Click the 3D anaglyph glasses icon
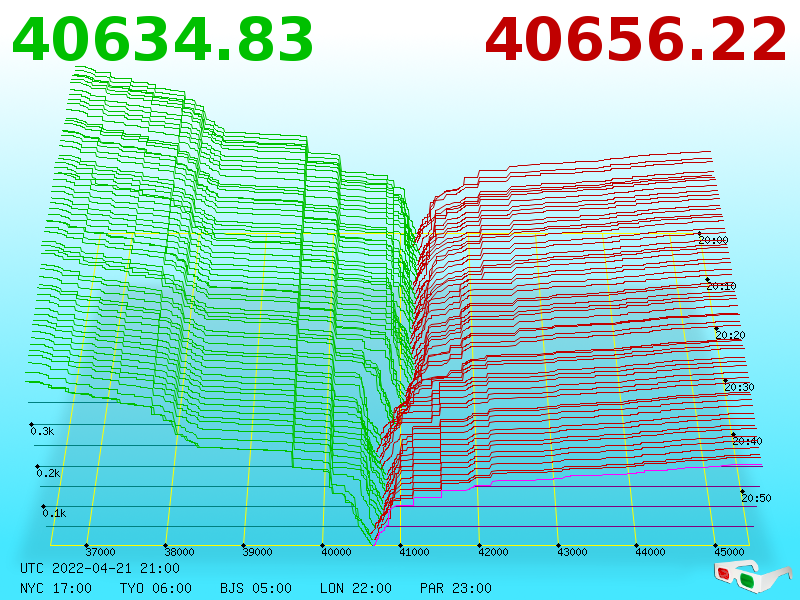Viewport: 800px width, 600px height. coord(752,577)
